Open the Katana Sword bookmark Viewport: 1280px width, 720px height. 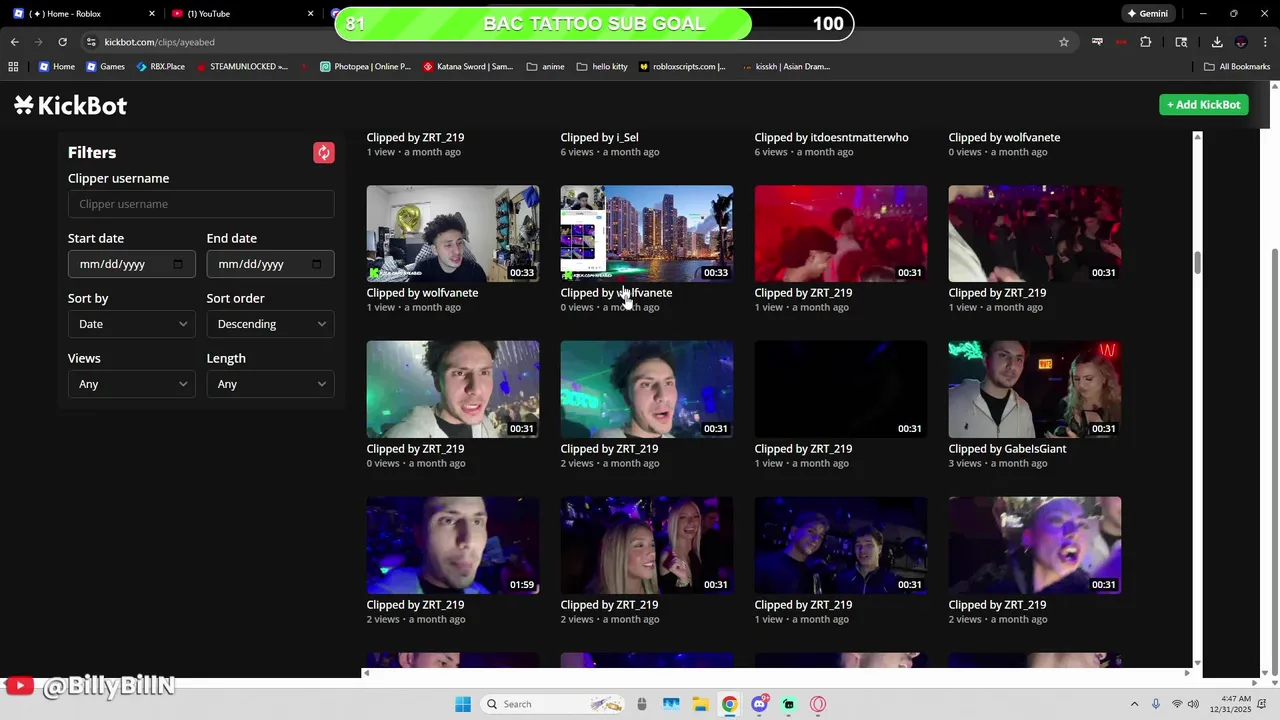[468, 67]
